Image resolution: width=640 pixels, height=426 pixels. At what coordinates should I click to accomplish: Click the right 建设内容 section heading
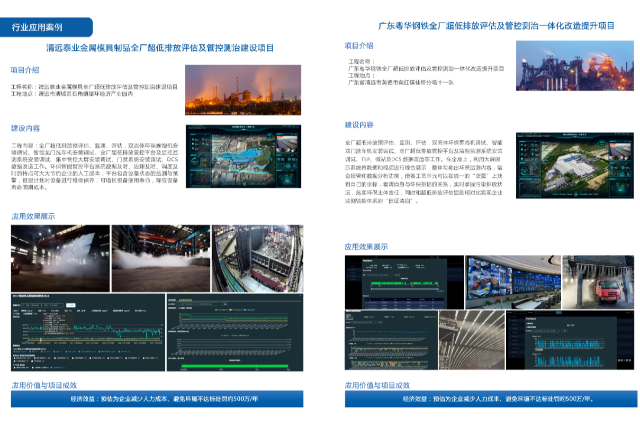(359, 125)
